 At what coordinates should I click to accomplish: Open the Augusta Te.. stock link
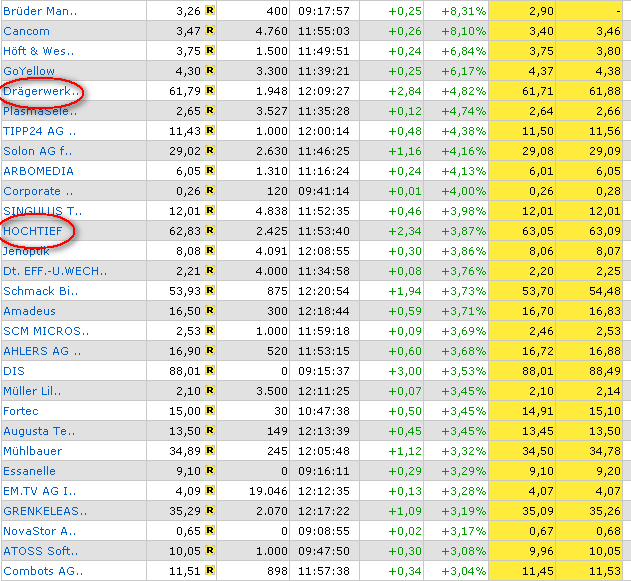point(39,431)
